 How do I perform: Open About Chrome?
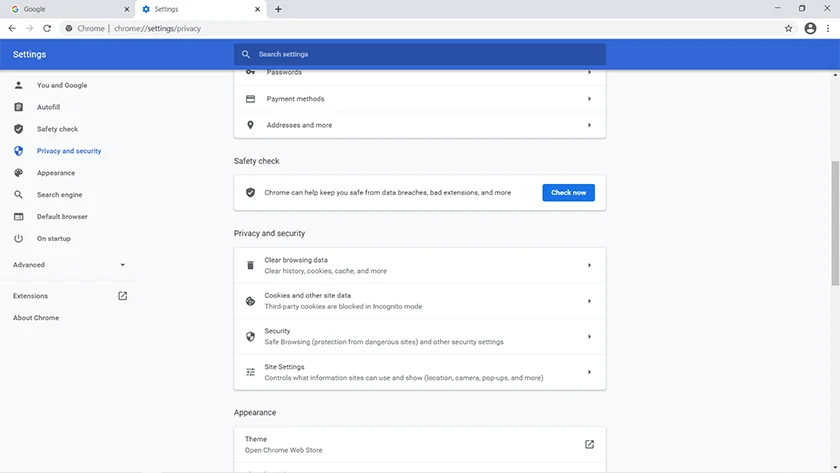pyautogui.click(x=36, y=318)
